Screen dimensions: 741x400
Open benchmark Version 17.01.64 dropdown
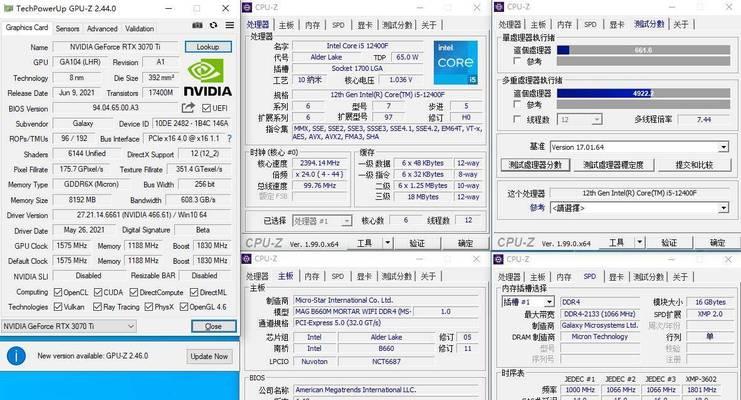point(639,147)
